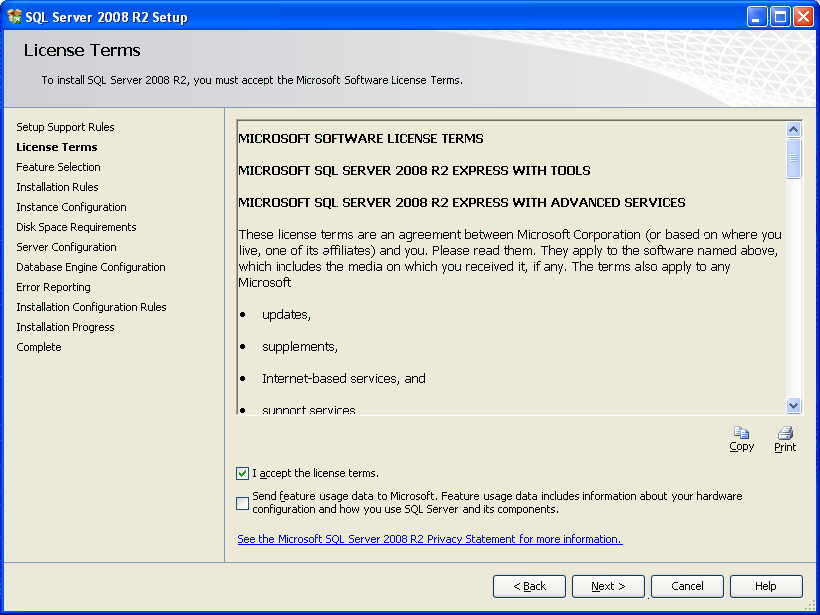Cancel the SQL Server setup
The image size is (820, 615).
pos(687,586)
